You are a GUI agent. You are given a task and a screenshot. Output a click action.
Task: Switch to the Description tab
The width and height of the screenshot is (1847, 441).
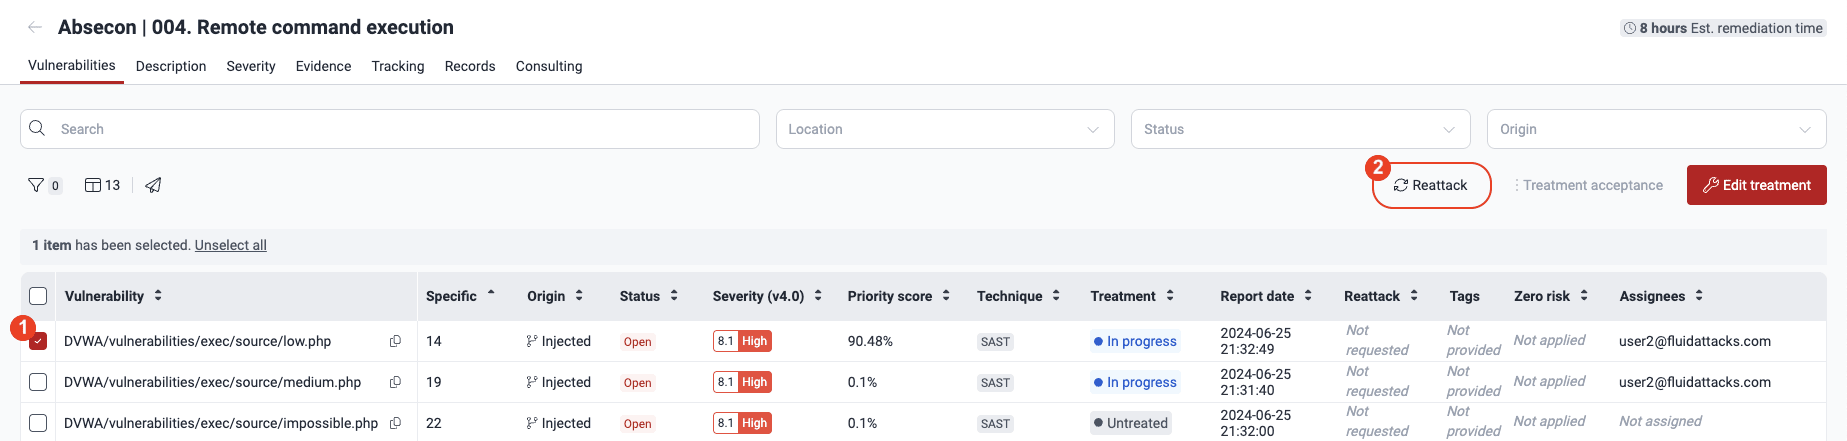171,66
